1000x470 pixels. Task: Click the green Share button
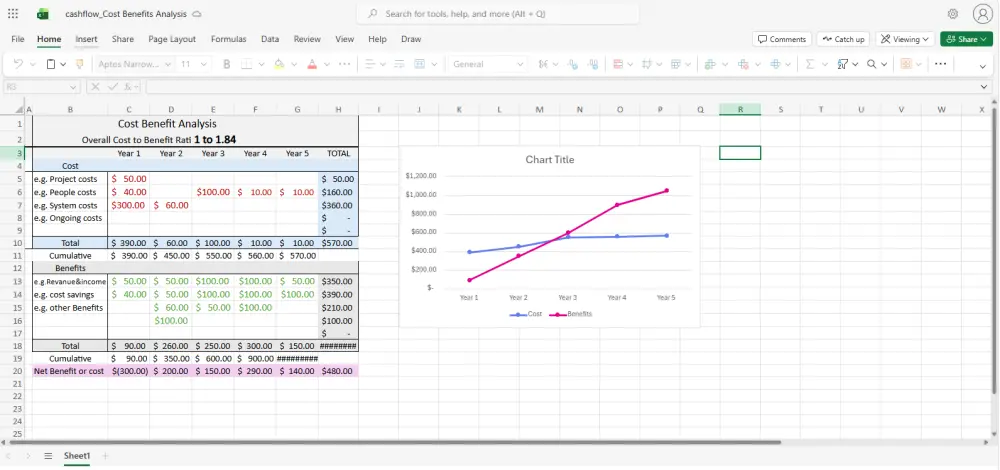coord(966,39)
